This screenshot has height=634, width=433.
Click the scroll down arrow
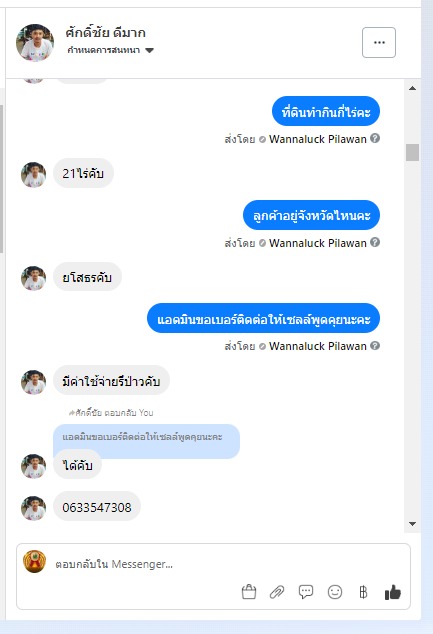[x=412, y=524]
